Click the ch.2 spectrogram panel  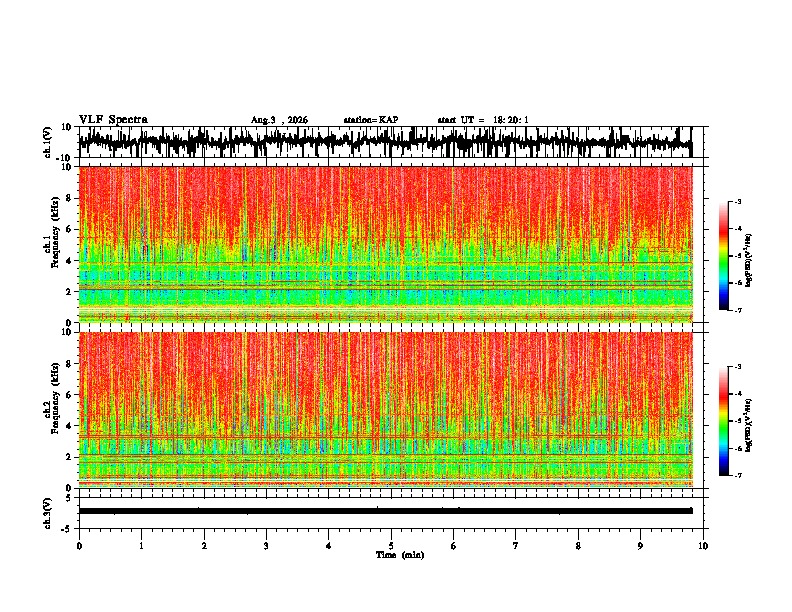tap(385, 410)
